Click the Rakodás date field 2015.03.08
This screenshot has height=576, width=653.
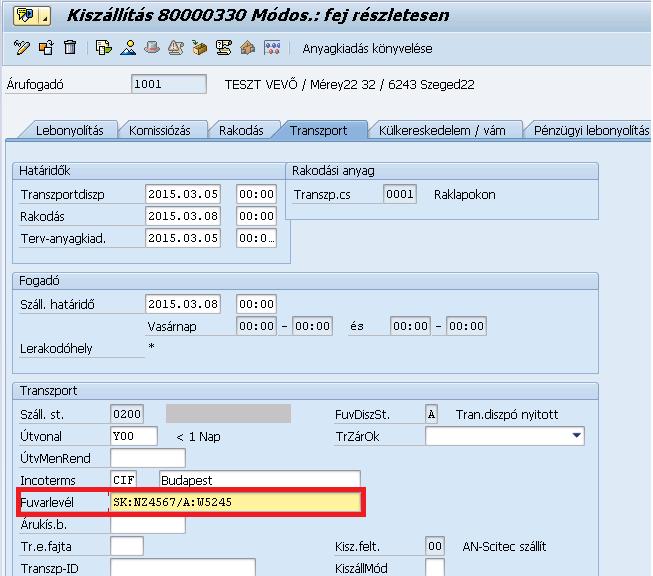point(183,216)
